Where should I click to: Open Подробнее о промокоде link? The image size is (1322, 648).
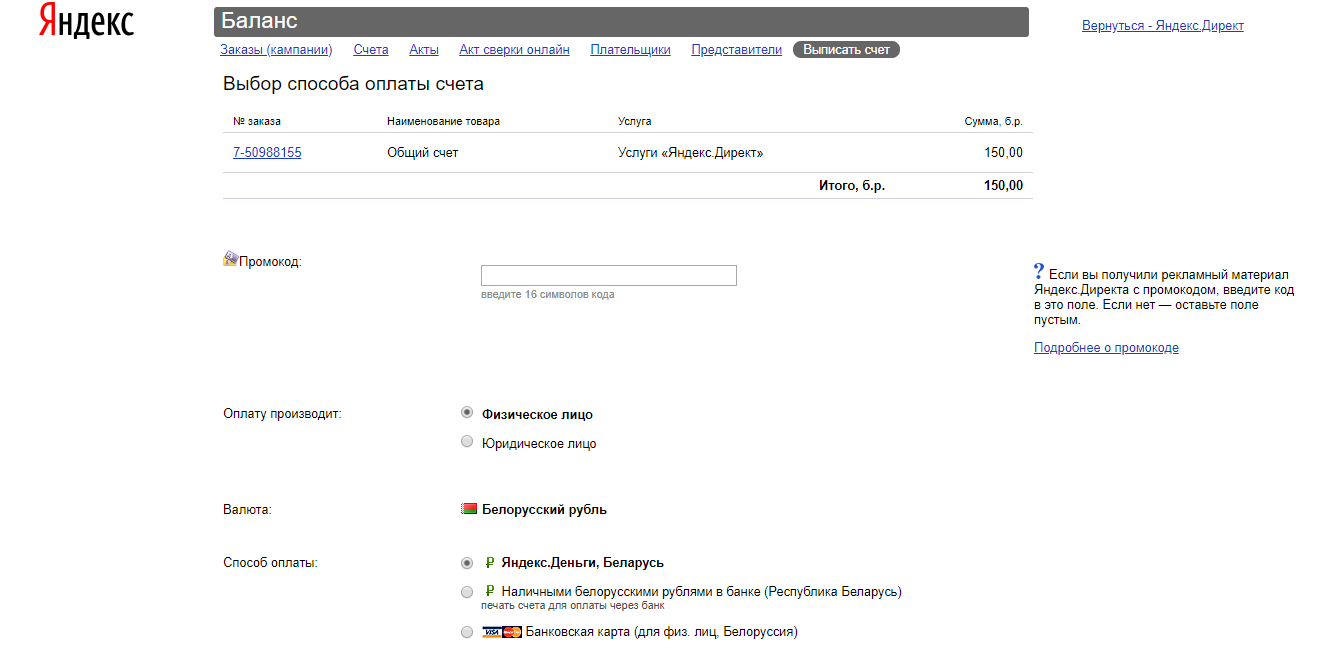(1106, 348)
